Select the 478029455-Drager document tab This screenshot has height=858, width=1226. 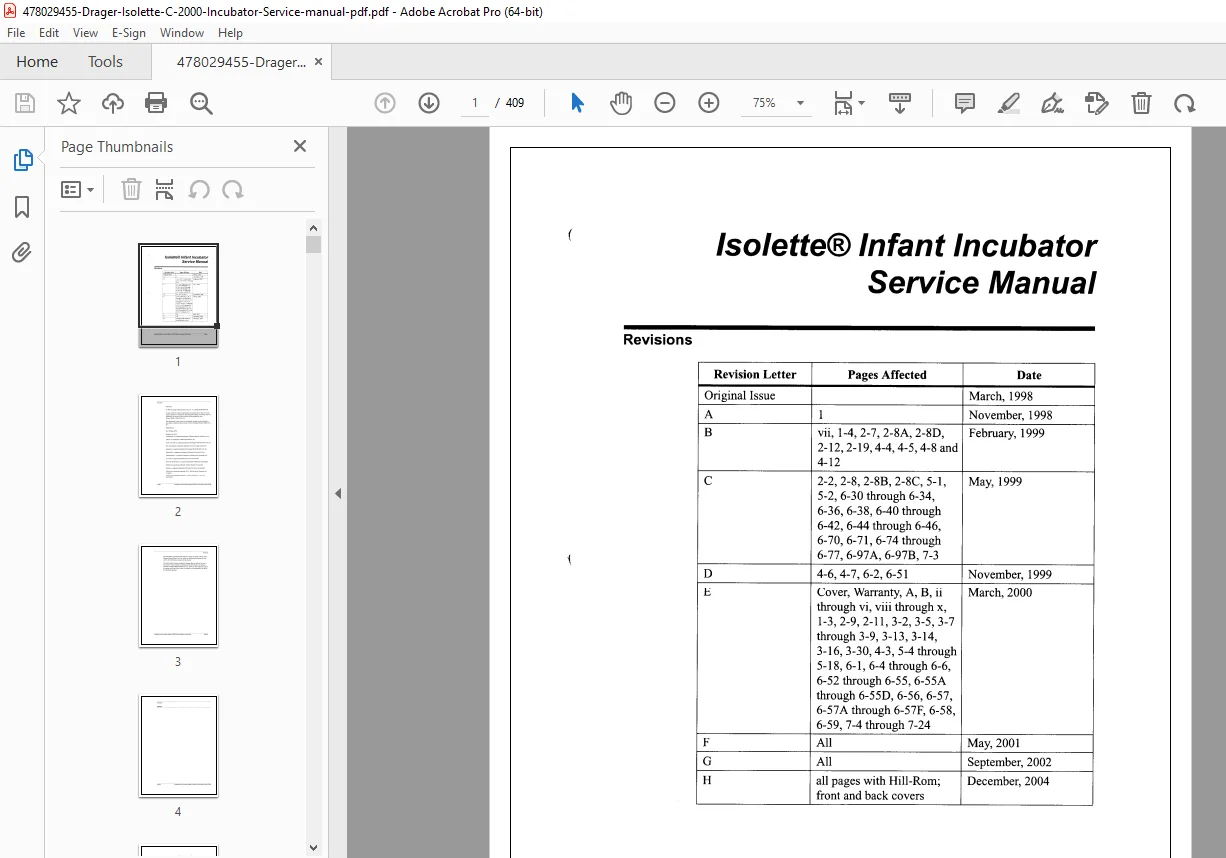click(x=241, y=61)
